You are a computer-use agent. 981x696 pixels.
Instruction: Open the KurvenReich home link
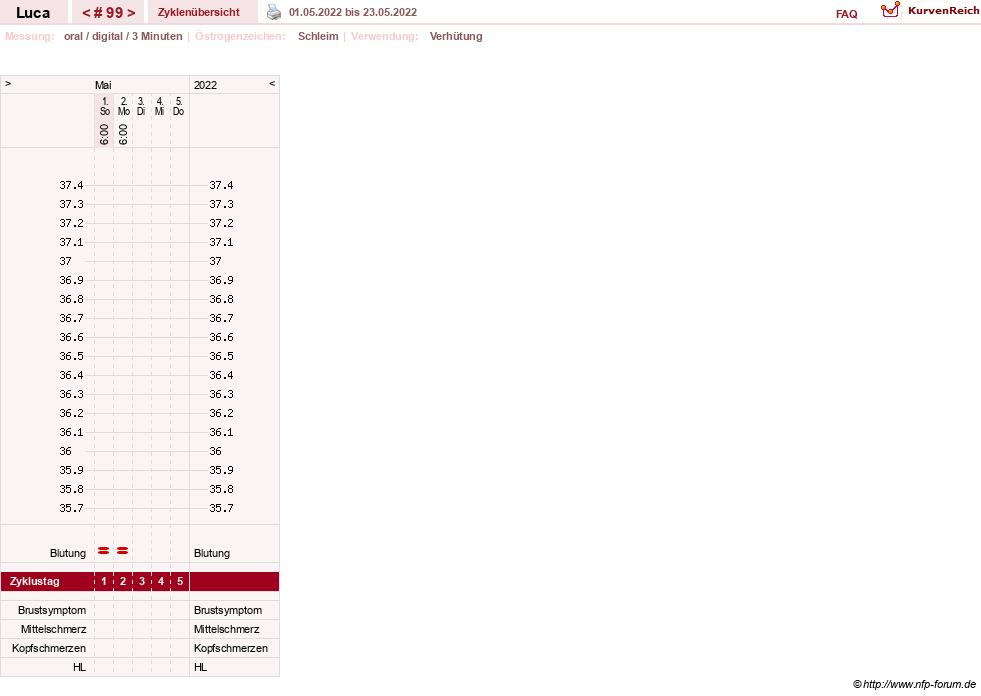pos(943,11)
